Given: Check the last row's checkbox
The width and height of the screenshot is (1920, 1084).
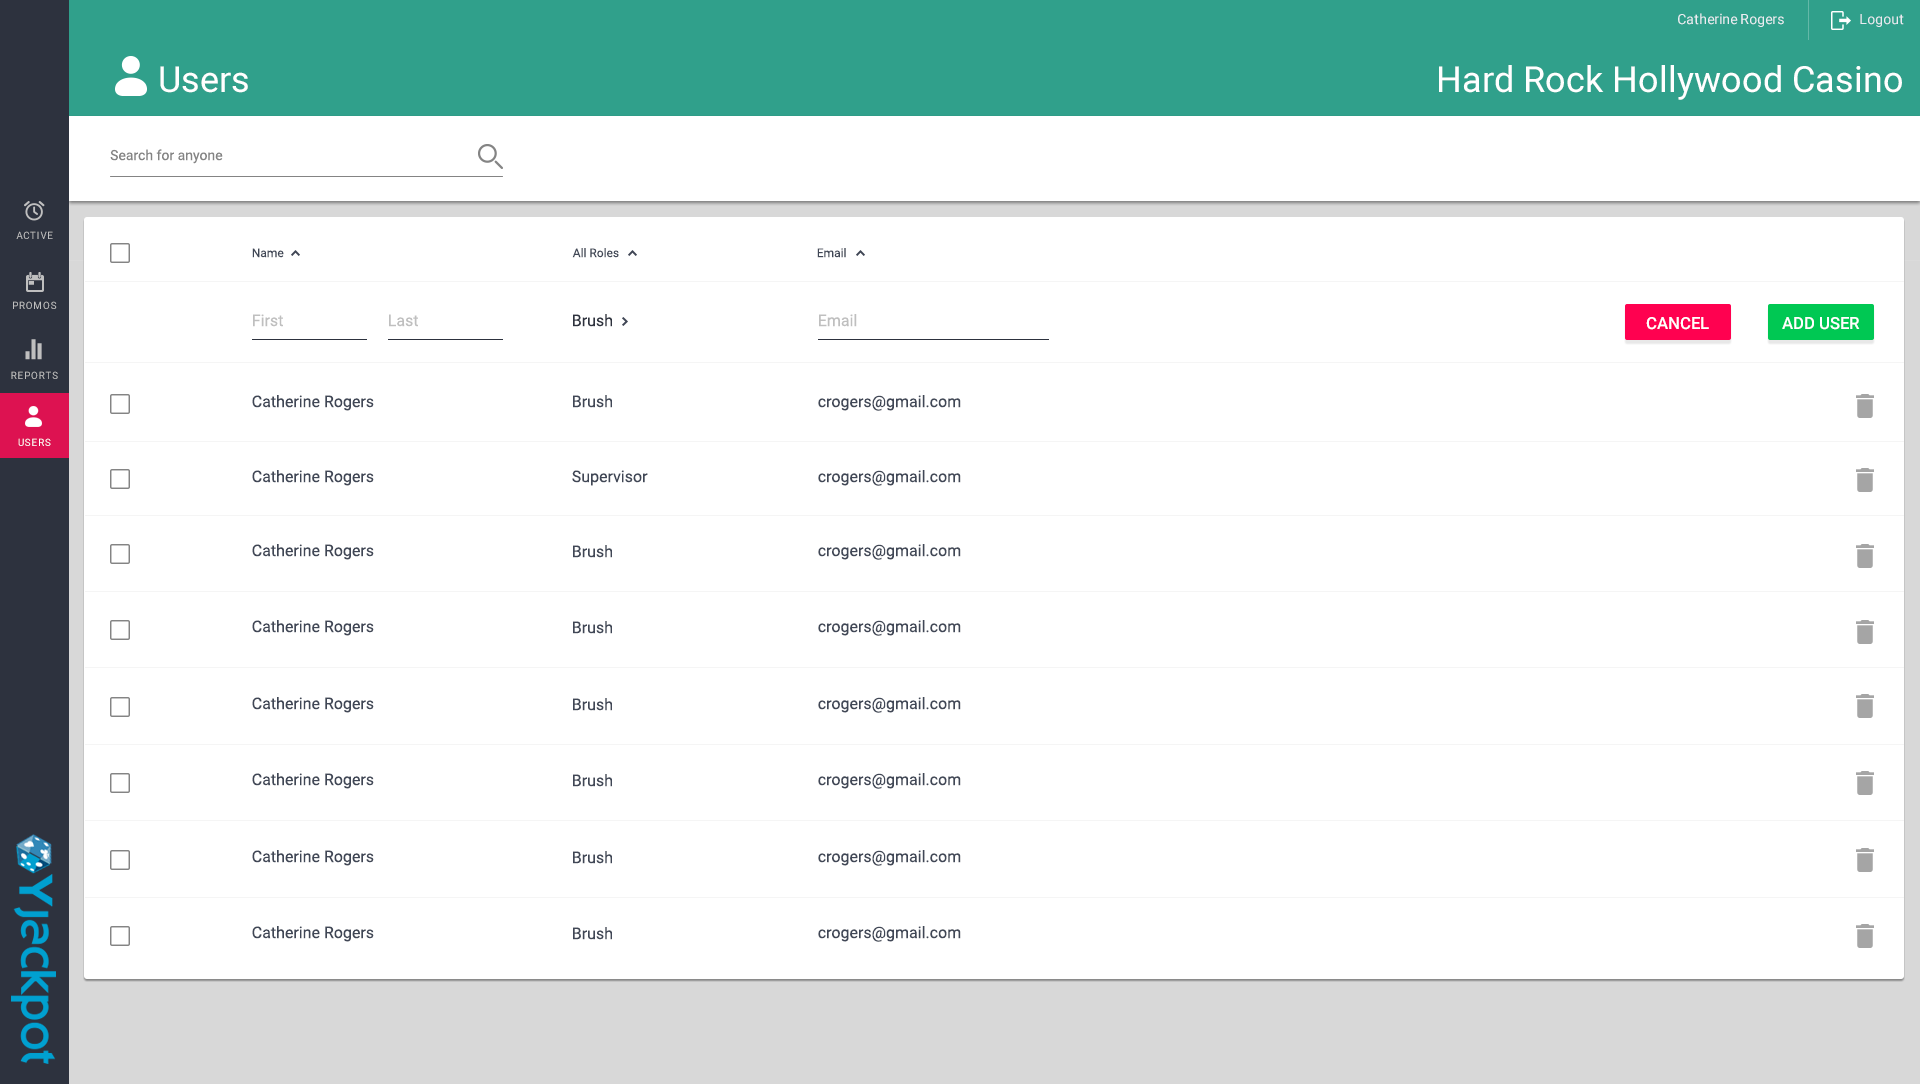Looking at the screenshot, I should click(x=120, y=936).
